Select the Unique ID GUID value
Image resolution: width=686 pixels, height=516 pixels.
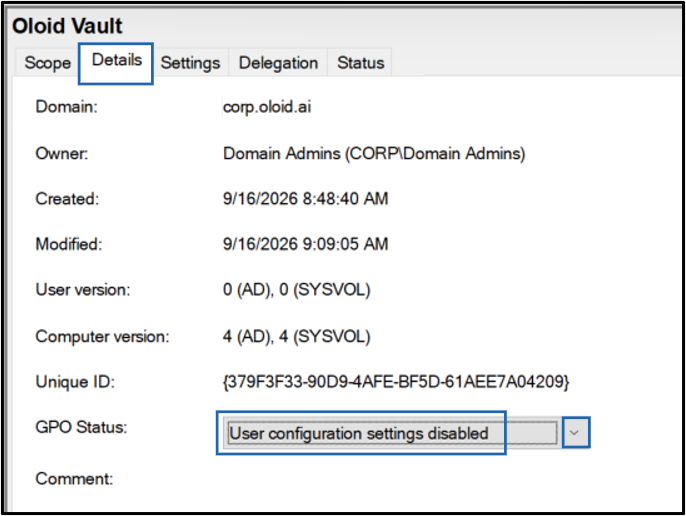point(396,382)
